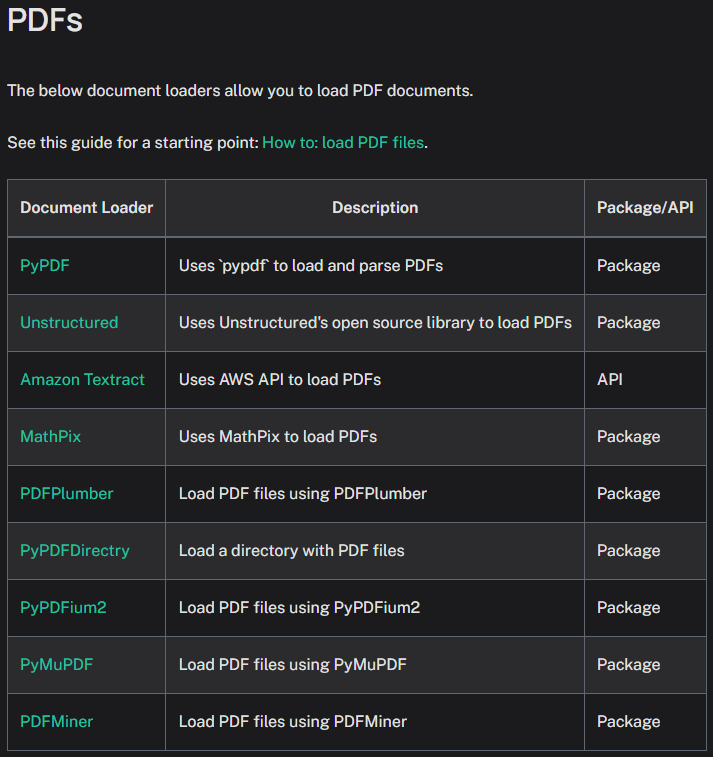Open the Amazon Textract loader page
Viewport: 713px width, 757px height.
pos(82,379)
